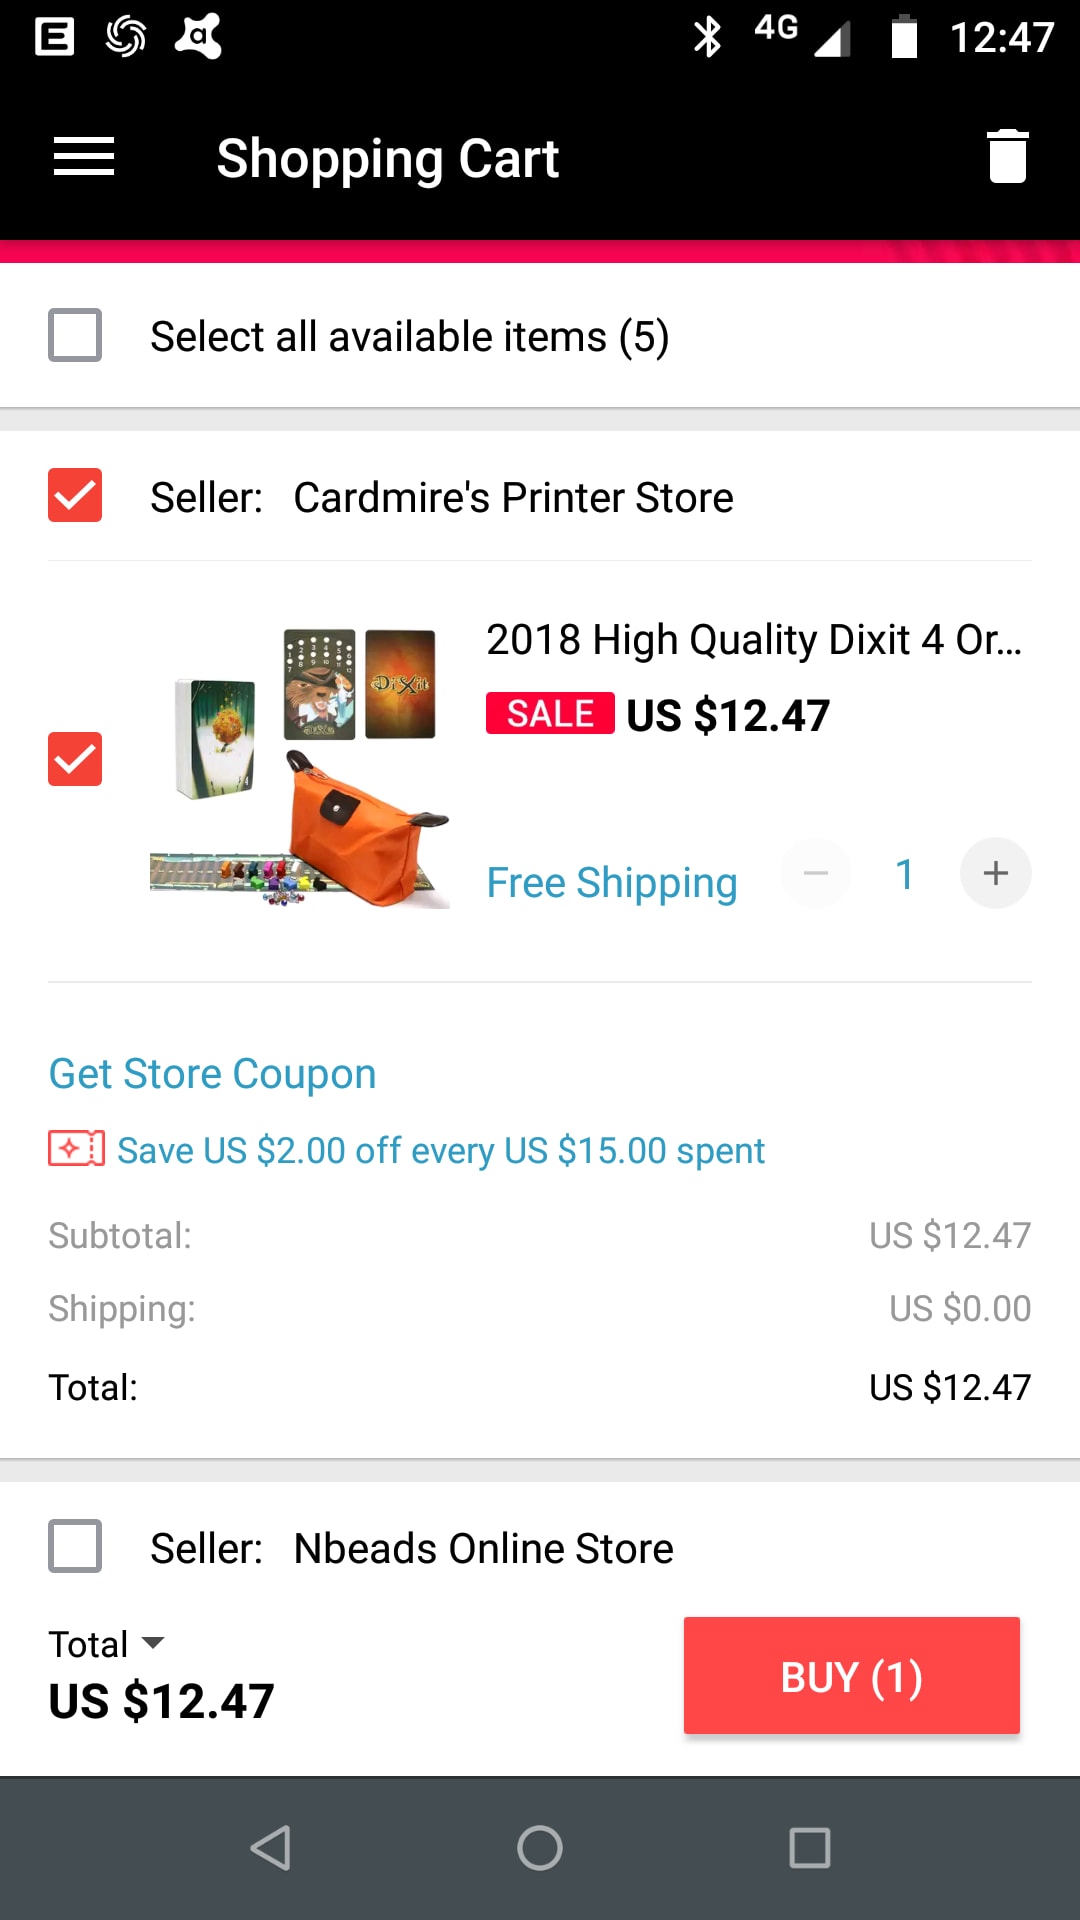Open the Dixit product thumbnail image
The image size is (1080, 1920).
click(x=299, y=767)
